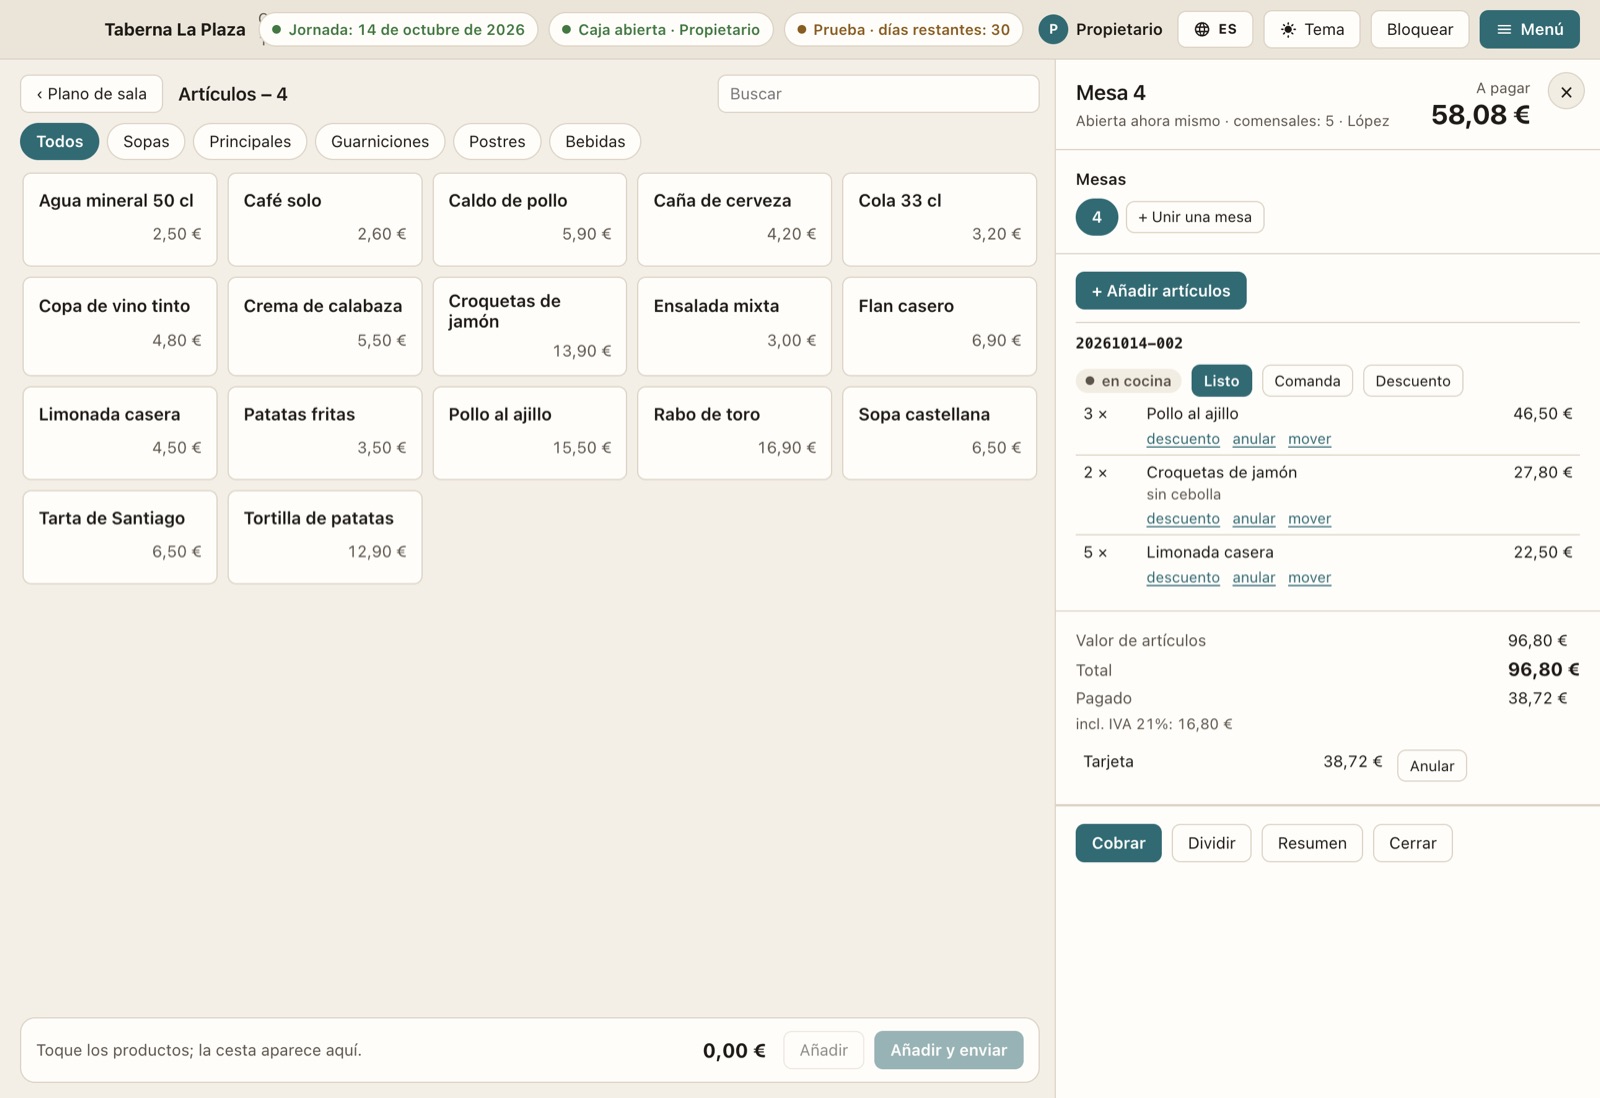Toggle the Tema theme button
1600x1098 pixels.
click(1312, 29)
